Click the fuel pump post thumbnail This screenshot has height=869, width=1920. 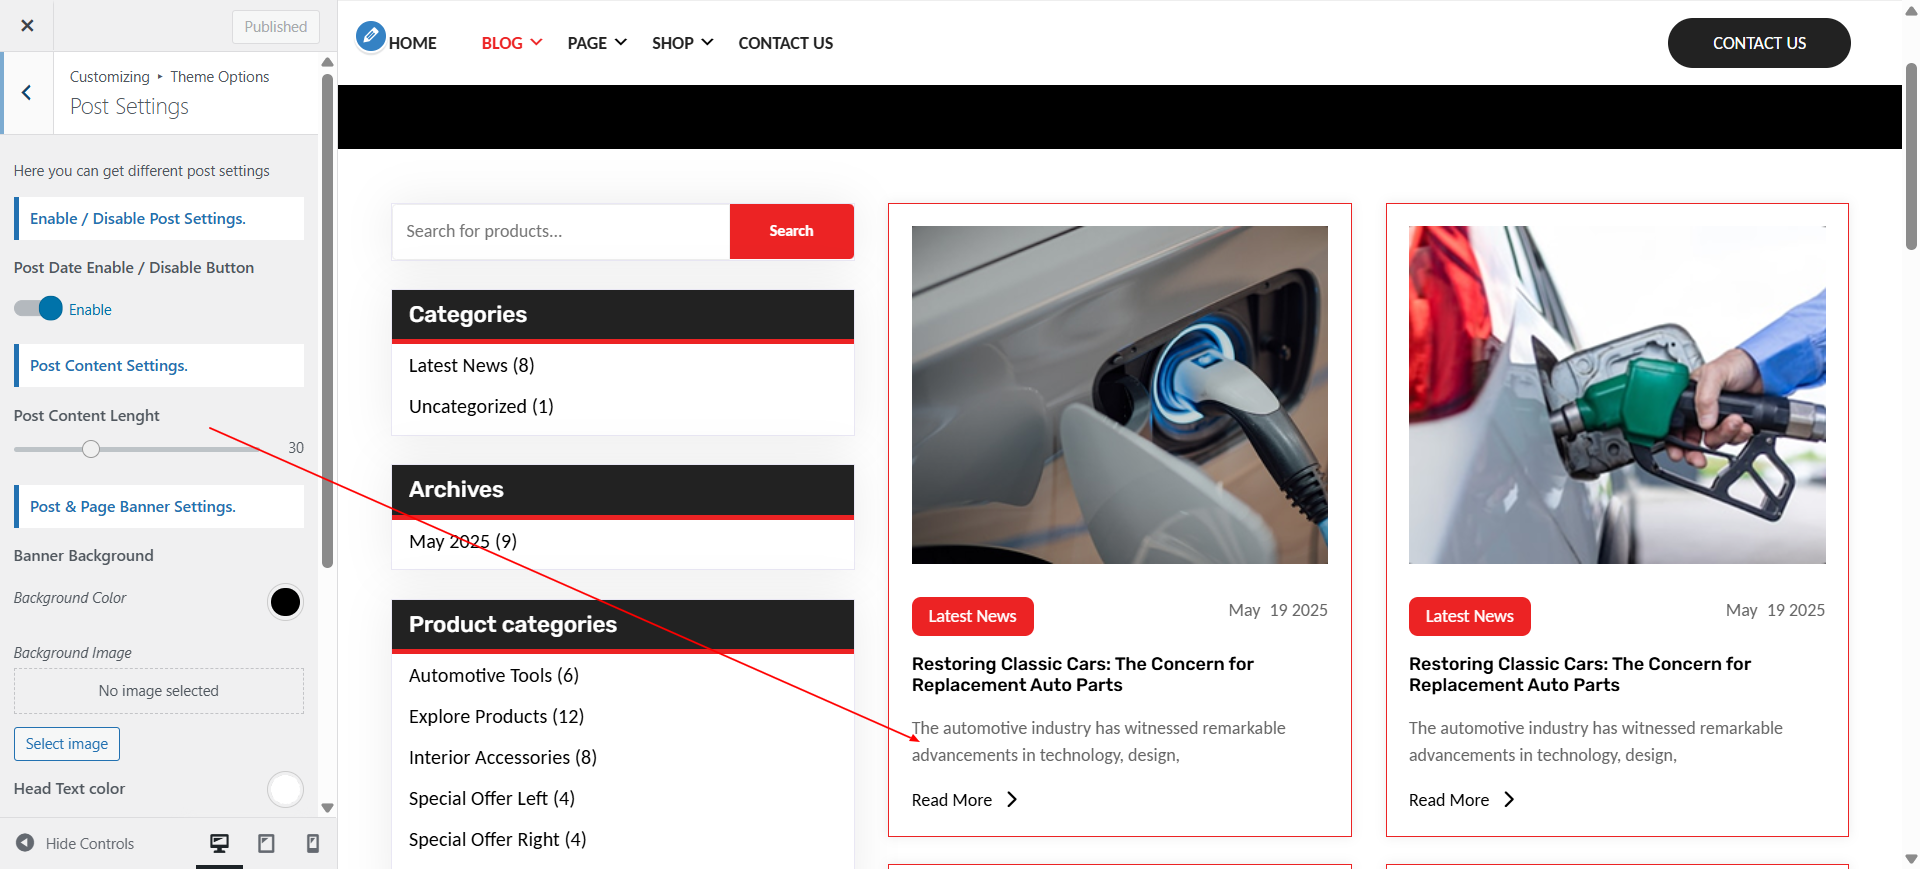1617,395
